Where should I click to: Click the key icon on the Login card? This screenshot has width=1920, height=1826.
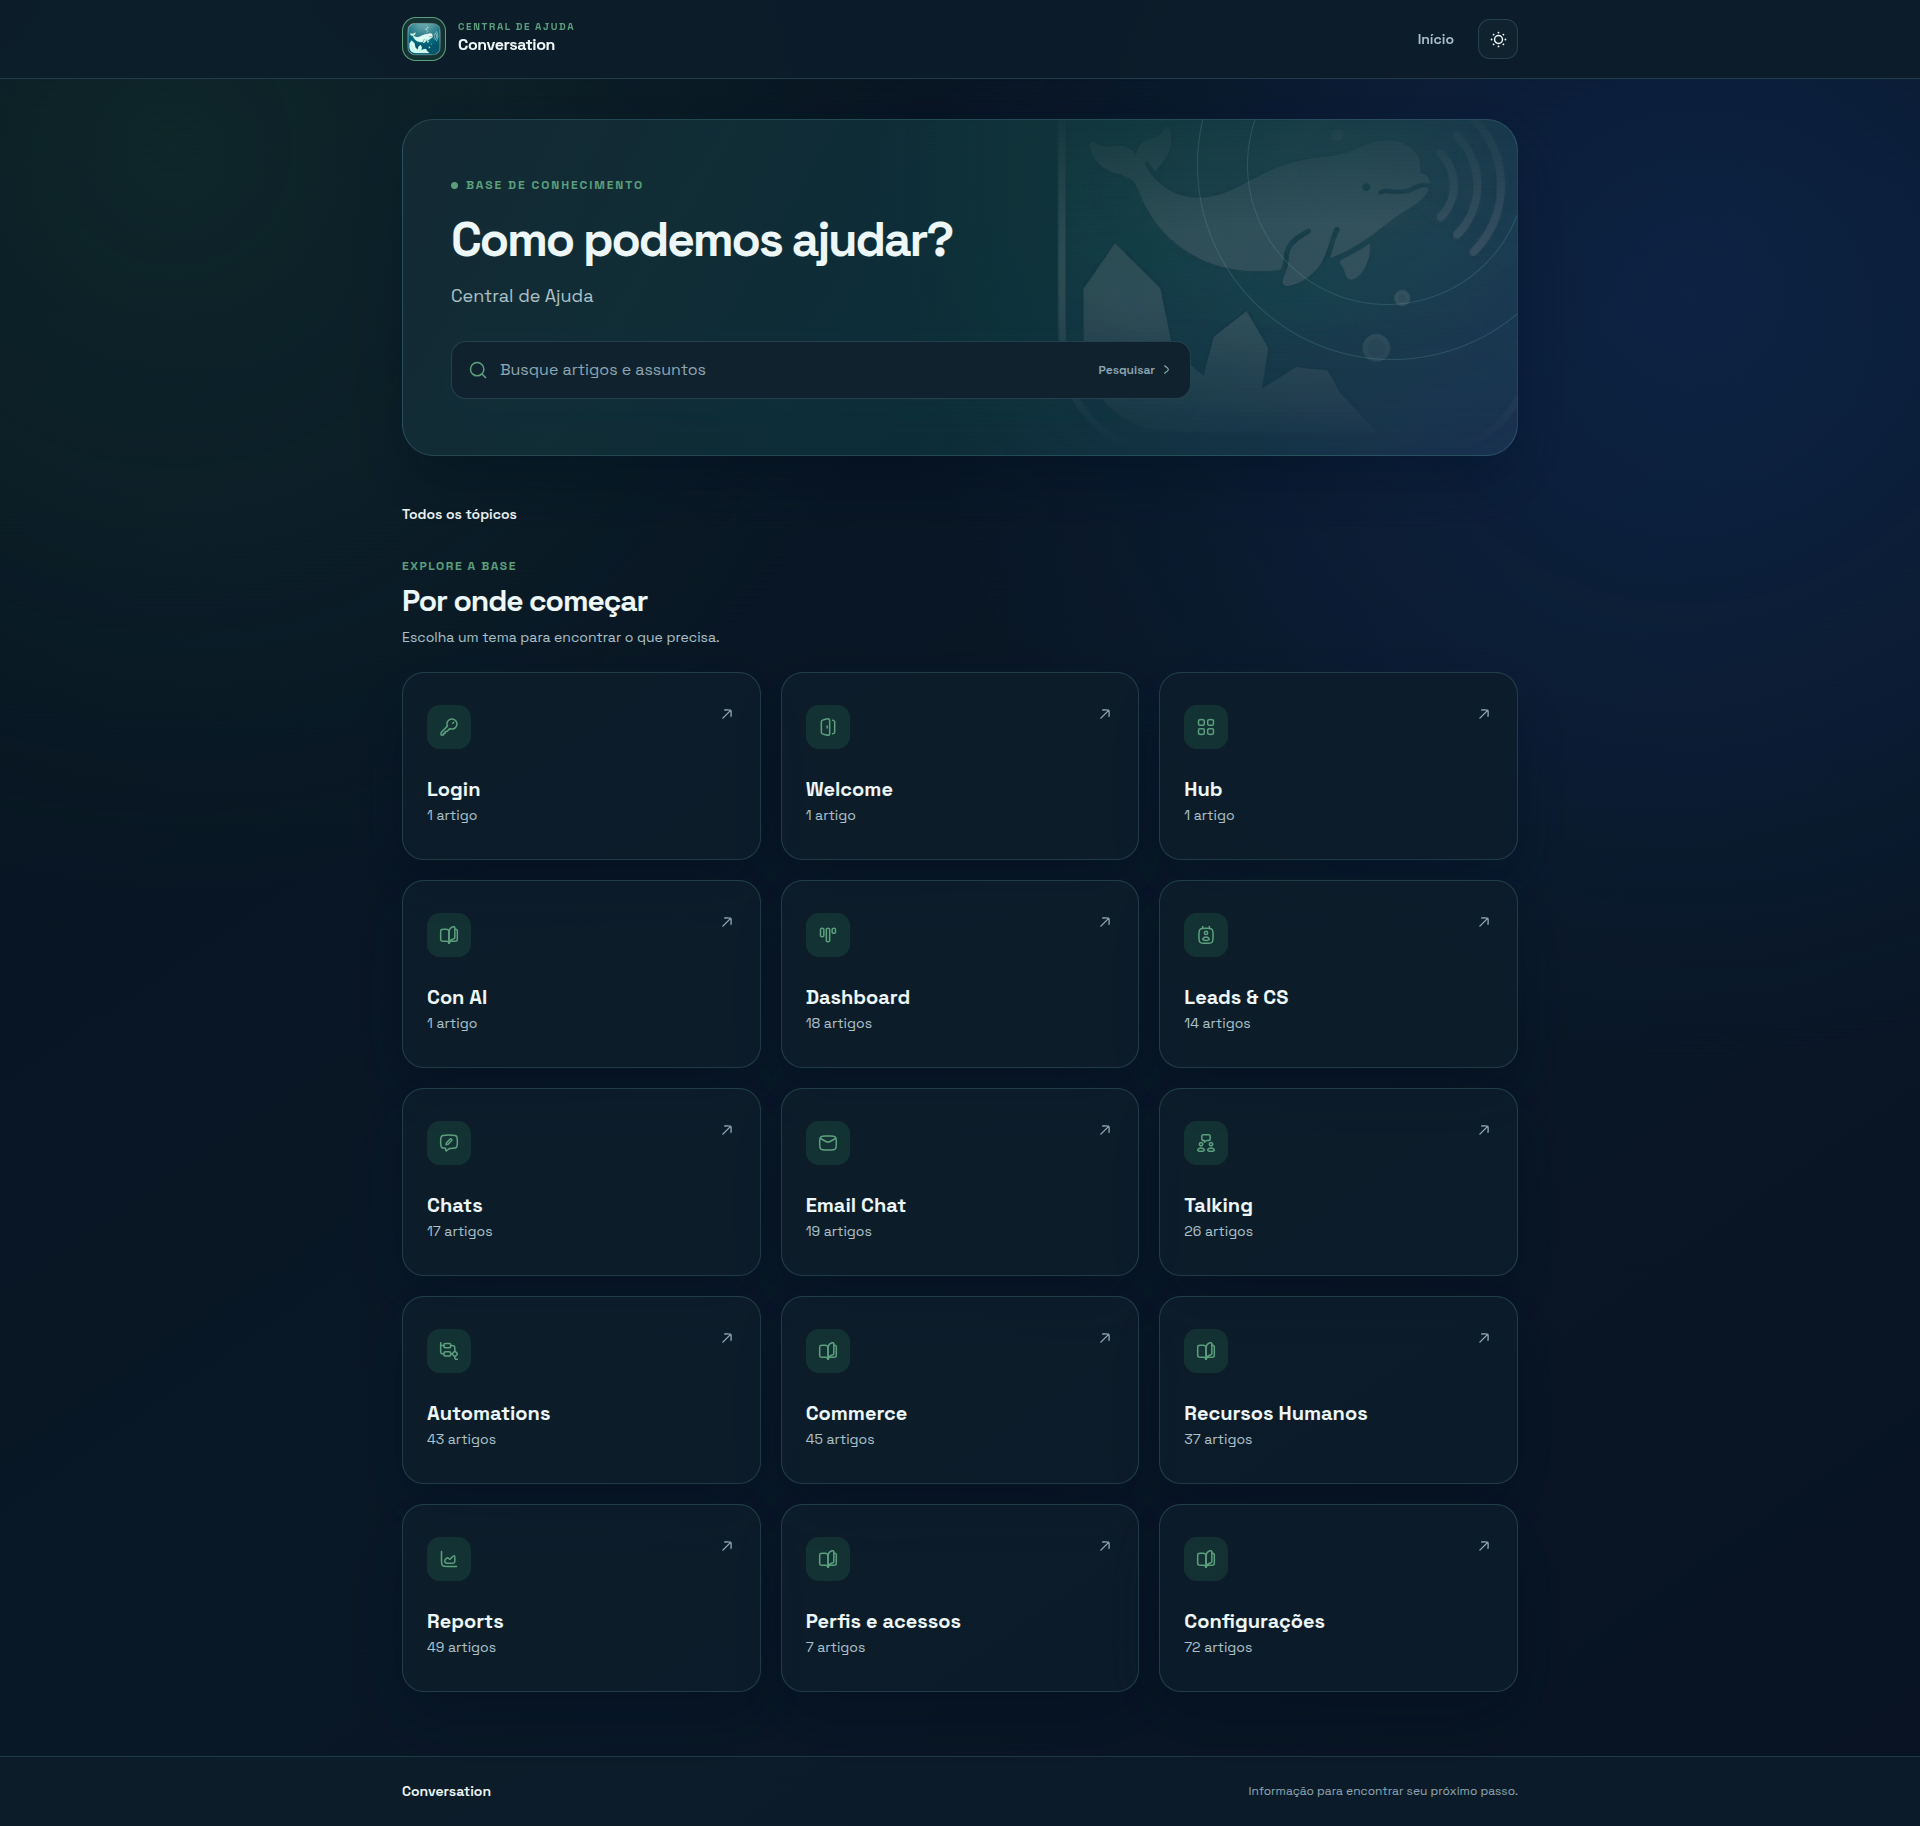point(449,727)
